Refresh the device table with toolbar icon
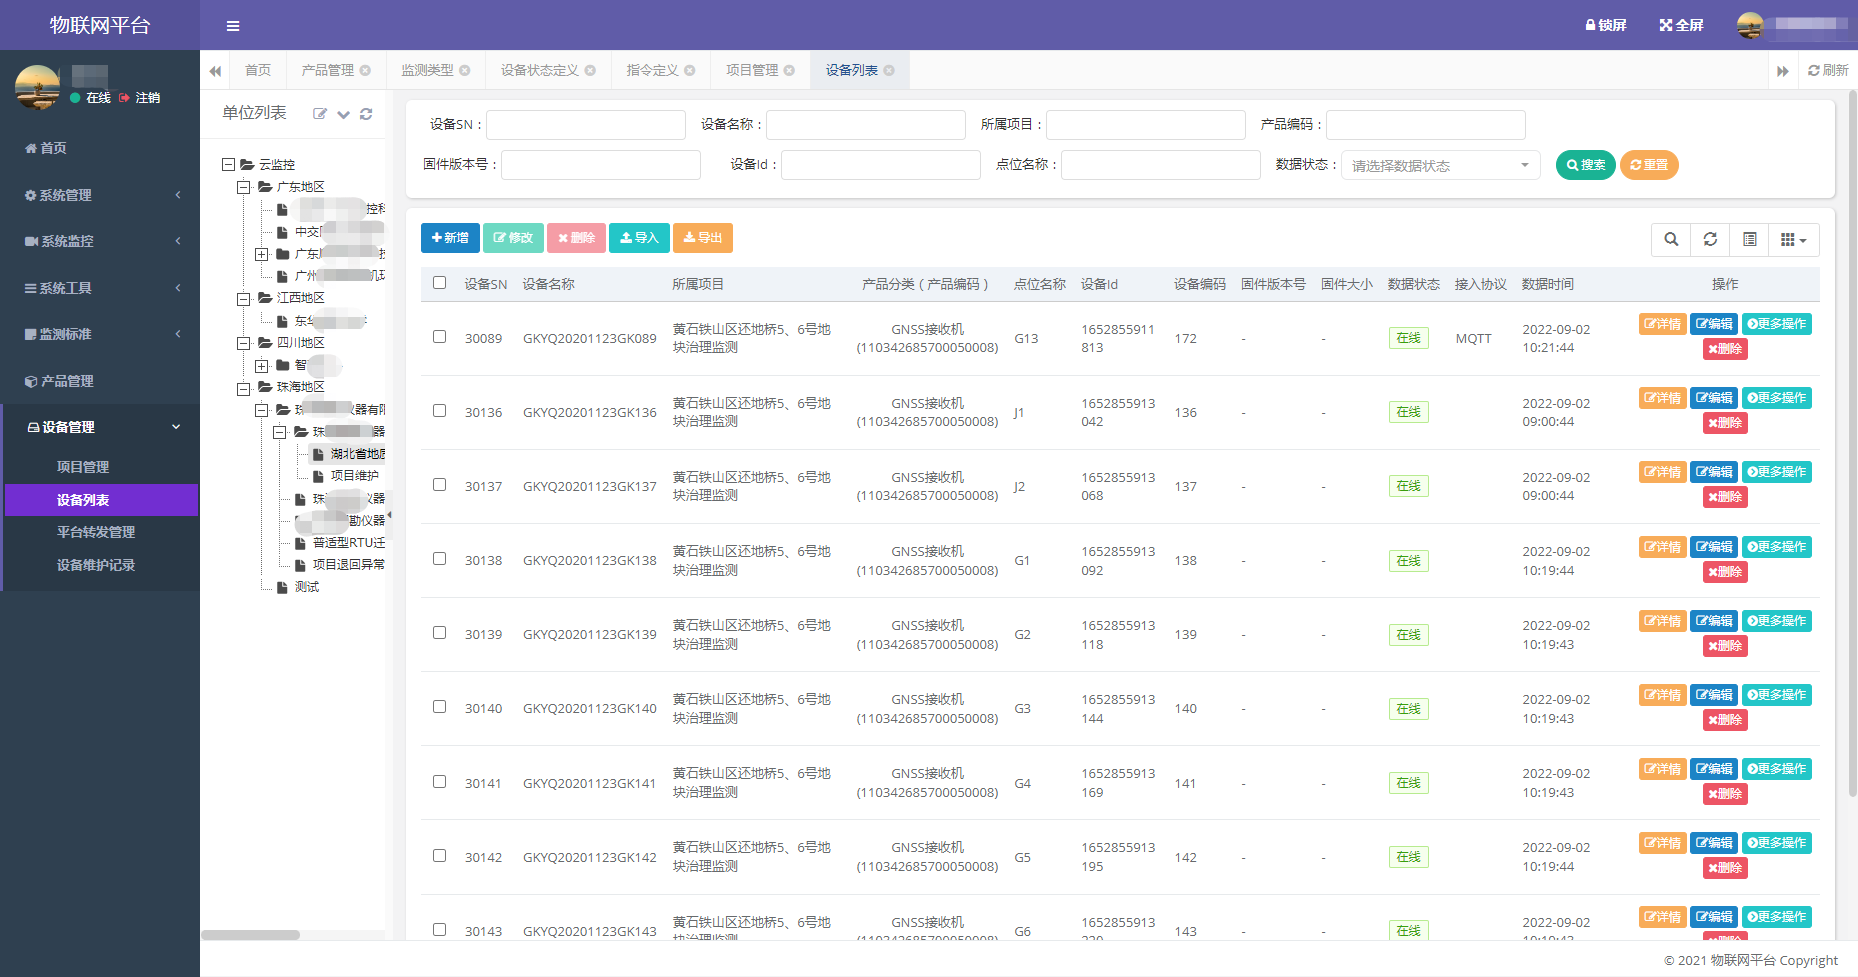The height and width of the screenshot is (977, 1858). coord(1710,239)
